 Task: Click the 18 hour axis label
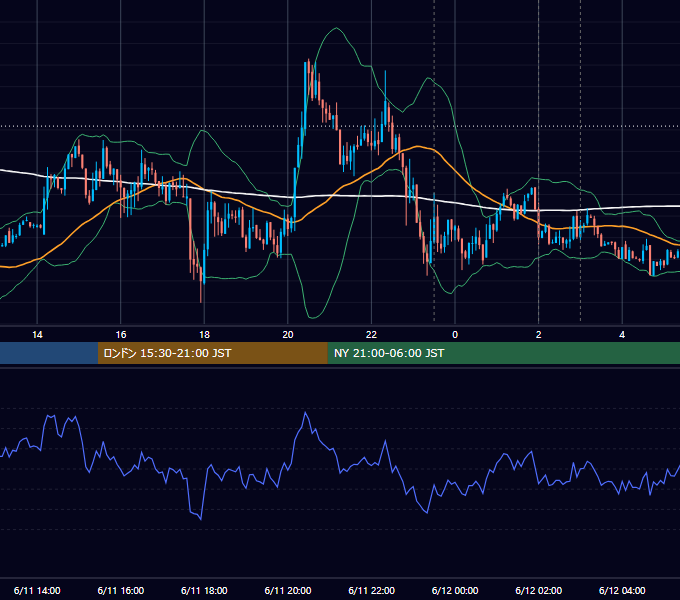(204, 335)
